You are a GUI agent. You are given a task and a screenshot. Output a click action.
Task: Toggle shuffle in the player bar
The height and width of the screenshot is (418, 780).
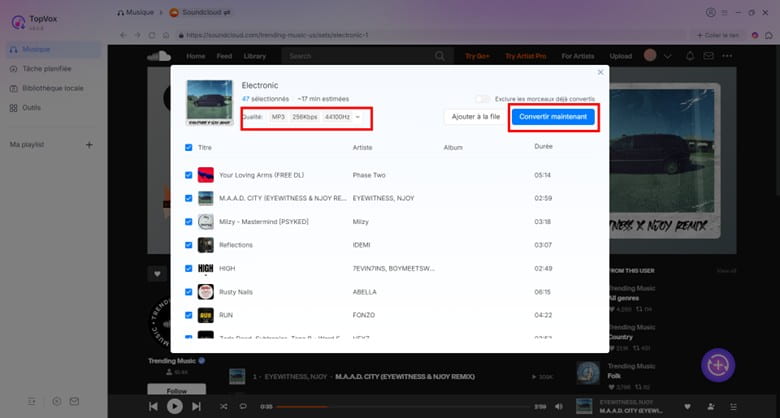coord(224,407)
